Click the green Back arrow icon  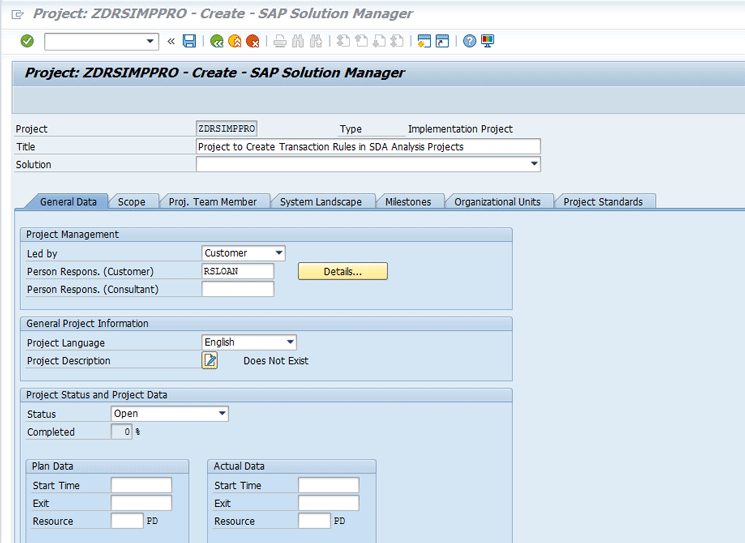tap(217, 41)
